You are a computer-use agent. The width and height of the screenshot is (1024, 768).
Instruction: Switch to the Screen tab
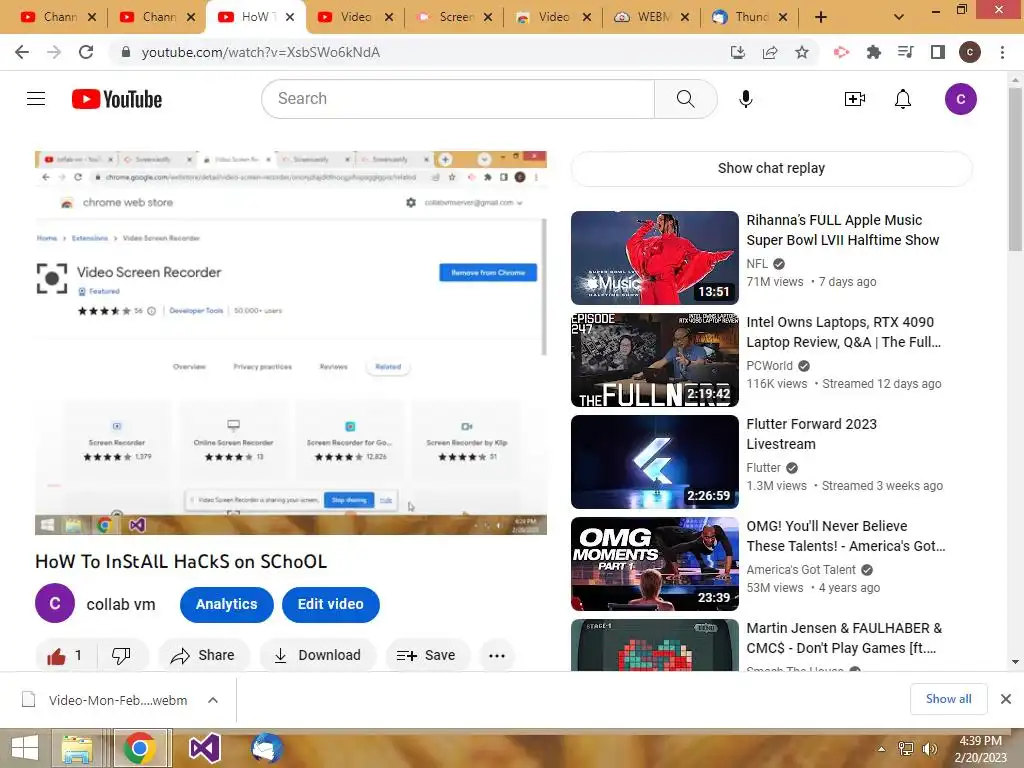click(456, 17)
